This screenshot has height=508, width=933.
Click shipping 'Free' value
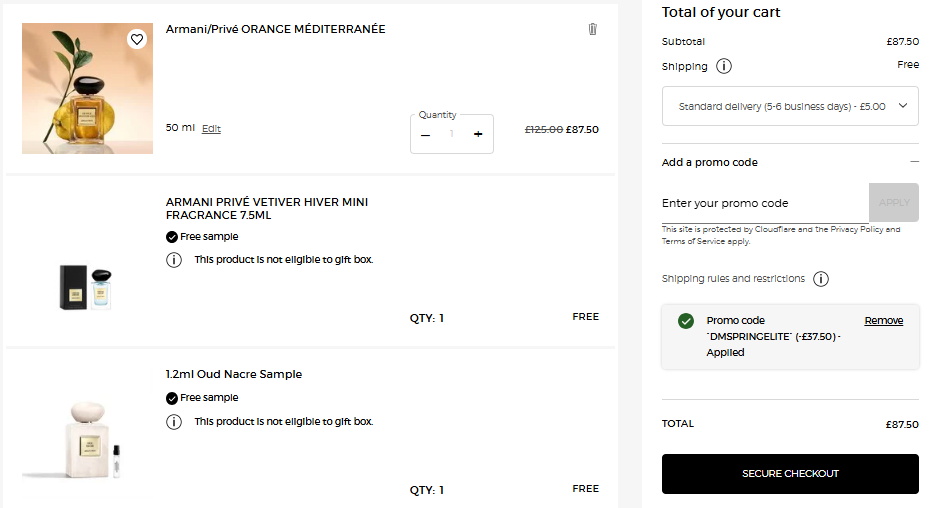coord(908,64)
